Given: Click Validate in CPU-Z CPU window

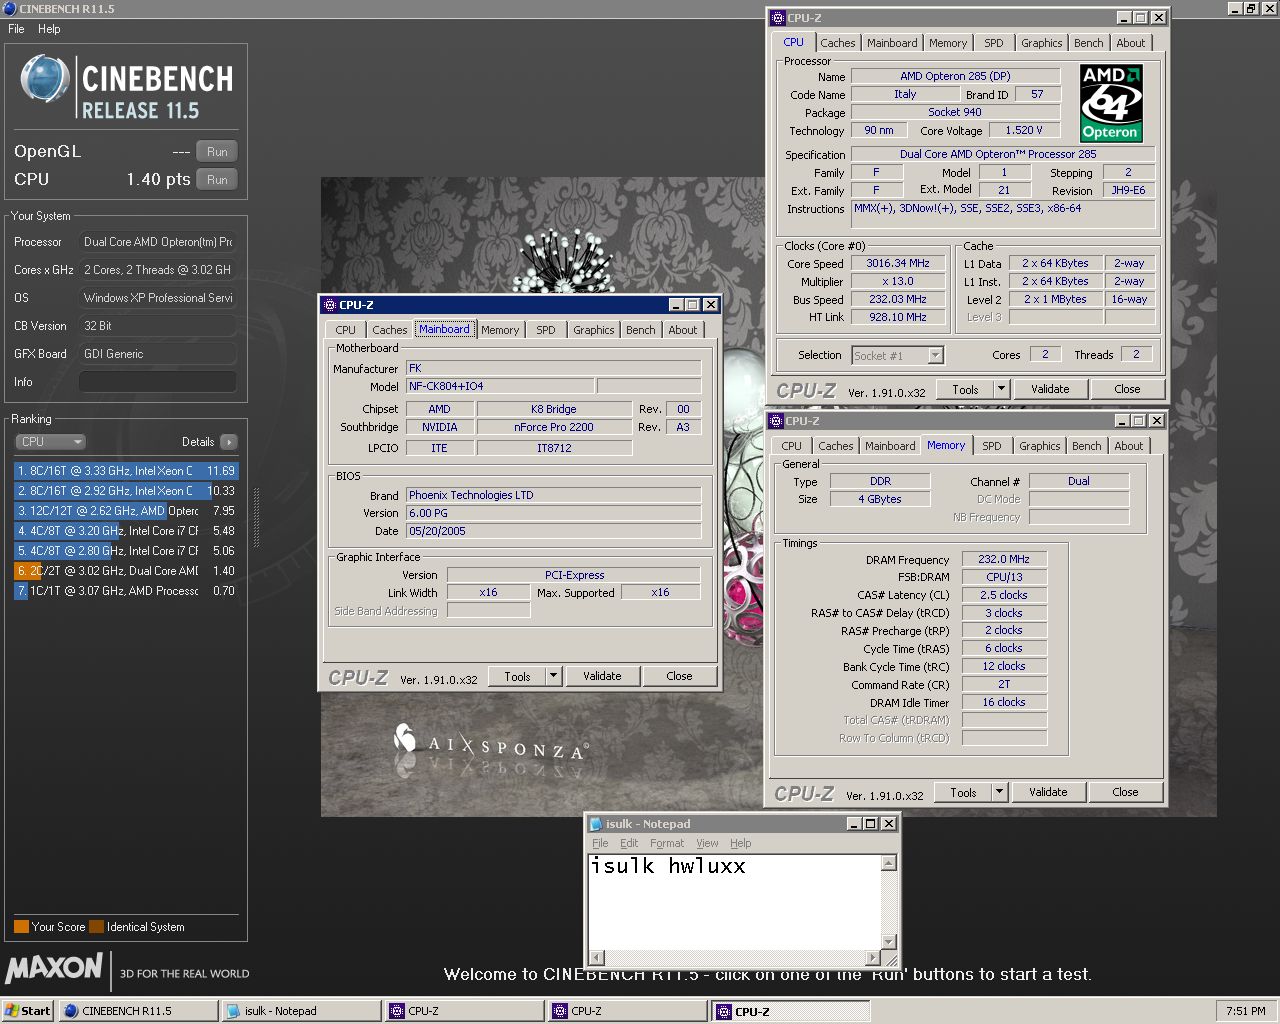Looking at the screenshot, I should pyautogui.click(x=1050, y=389).
